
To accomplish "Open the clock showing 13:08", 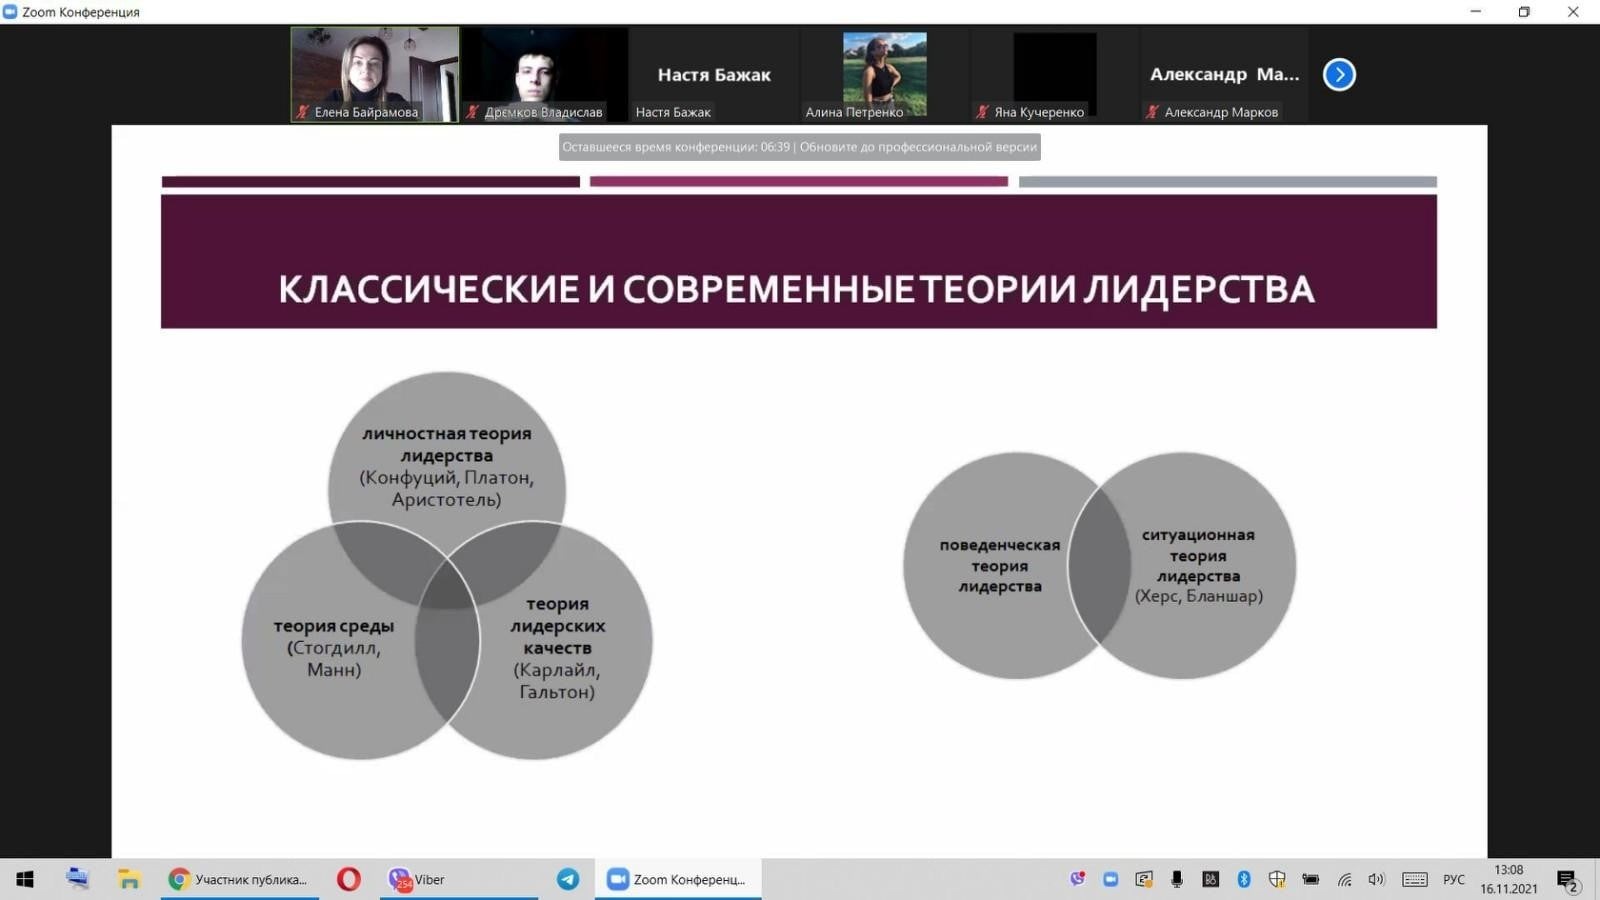I will tap(1508, 879).
